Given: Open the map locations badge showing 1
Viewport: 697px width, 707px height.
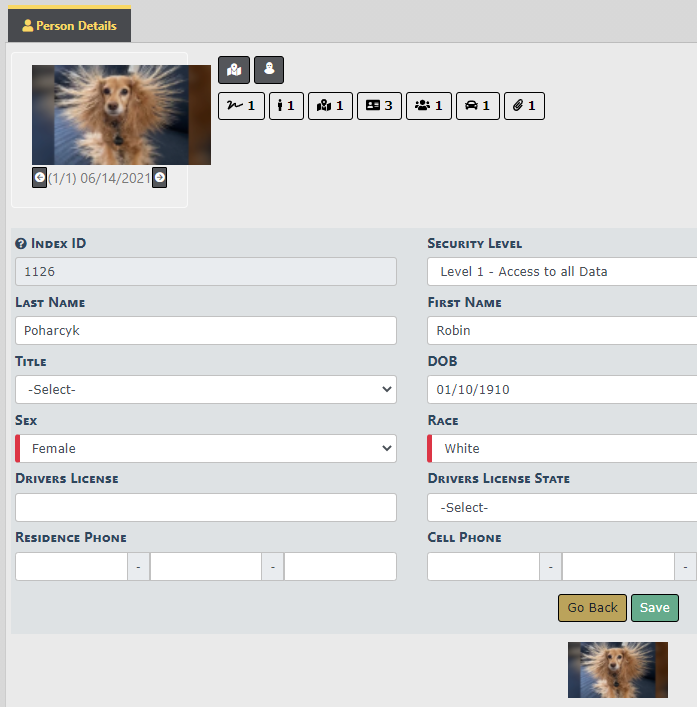Looking at the screenshot, I should (x=330, y=105).
